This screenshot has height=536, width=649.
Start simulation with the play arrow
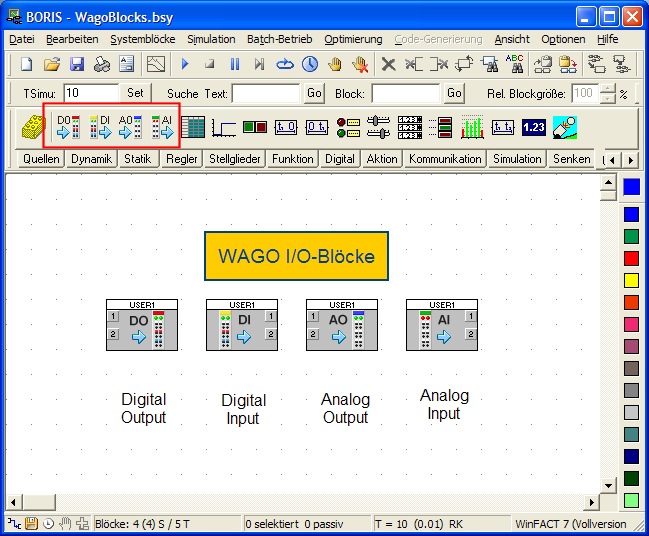(185, 64)
